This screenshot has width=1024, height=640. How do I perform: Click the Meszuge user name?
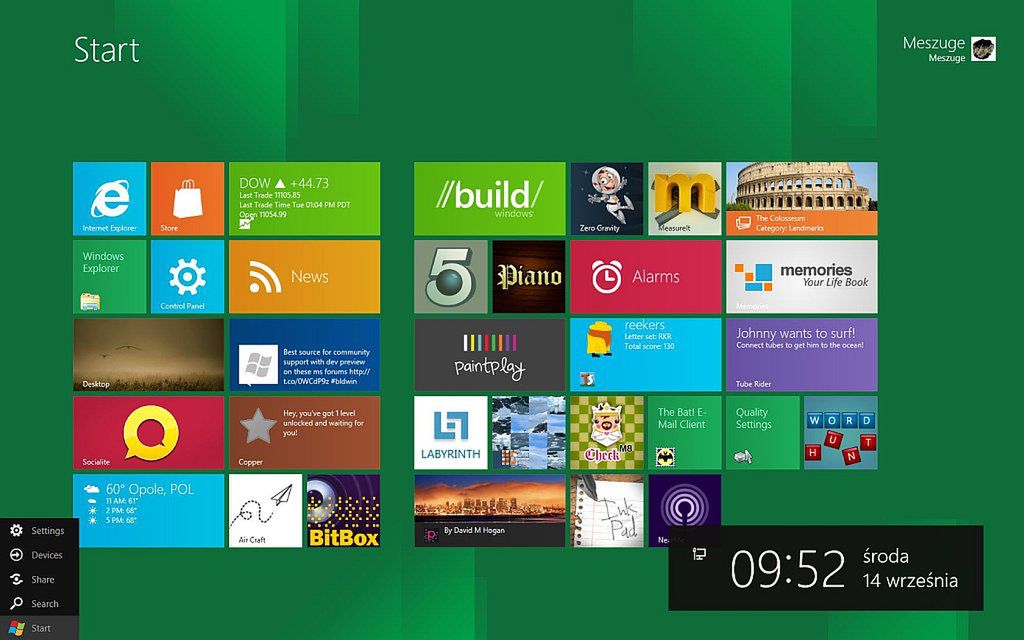coord(933,43)
